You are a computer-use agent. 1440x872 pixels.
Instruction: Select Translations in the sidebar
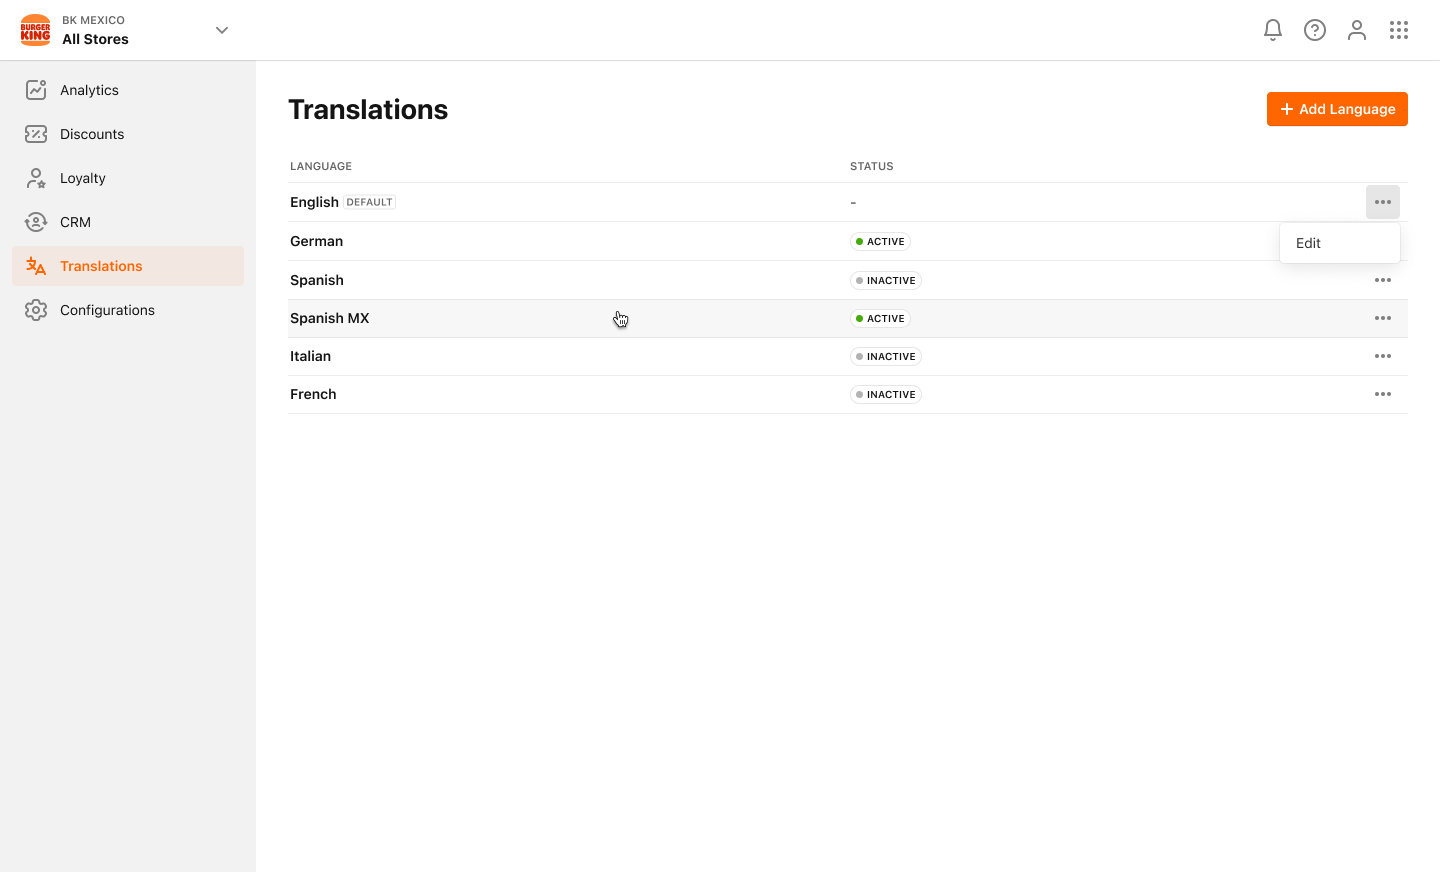click(128, 266)
